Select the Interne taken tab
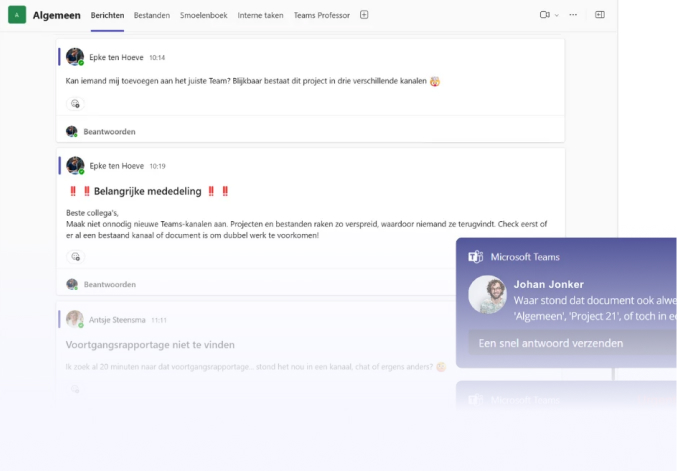This screenshot has width=677, height=471. pos(261,15)
